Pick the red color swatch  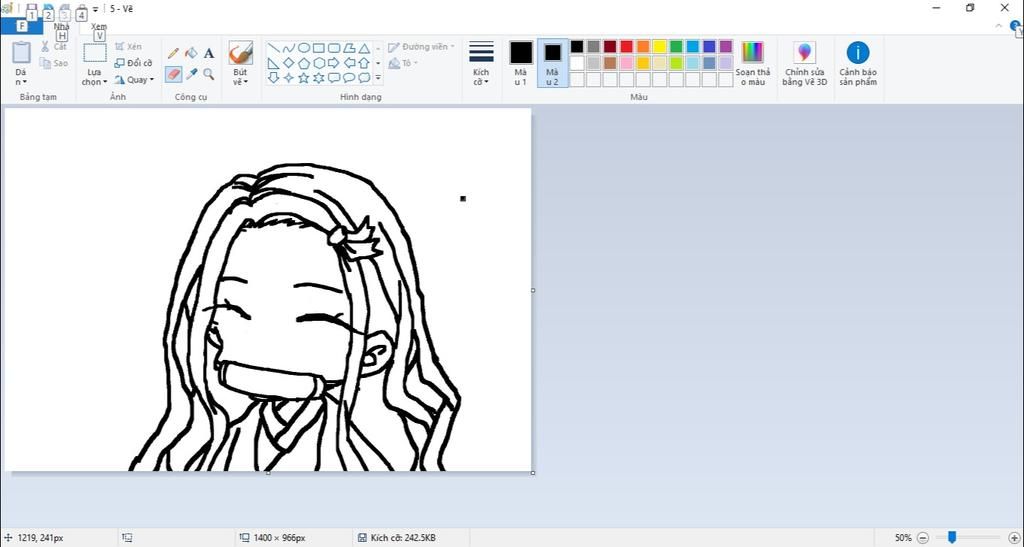(x=626, y=46)
